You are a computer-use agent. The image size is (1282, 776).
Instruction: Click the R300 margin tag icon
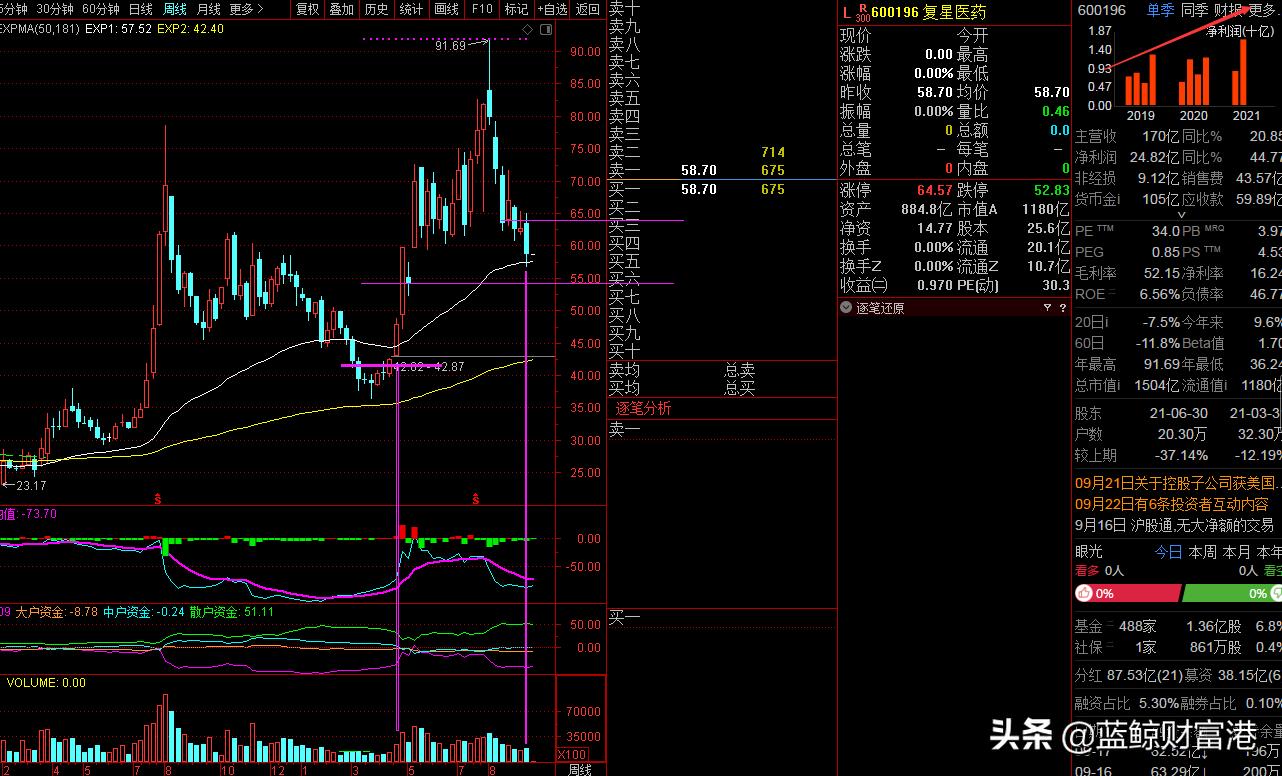click(x=862, y=13)
